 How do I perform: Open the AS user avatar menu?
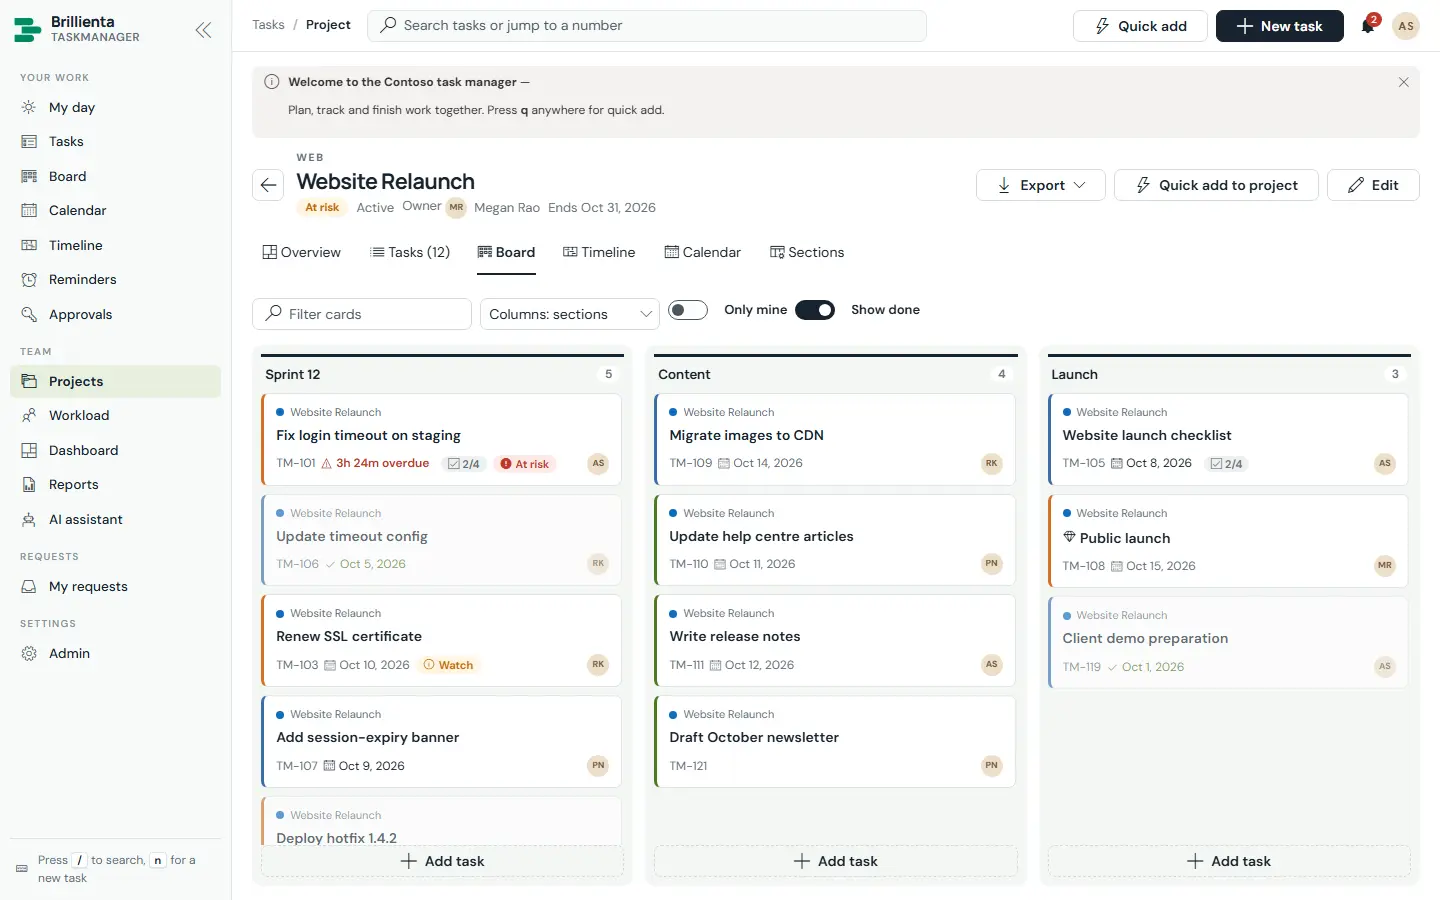[x=1406, y=26]
